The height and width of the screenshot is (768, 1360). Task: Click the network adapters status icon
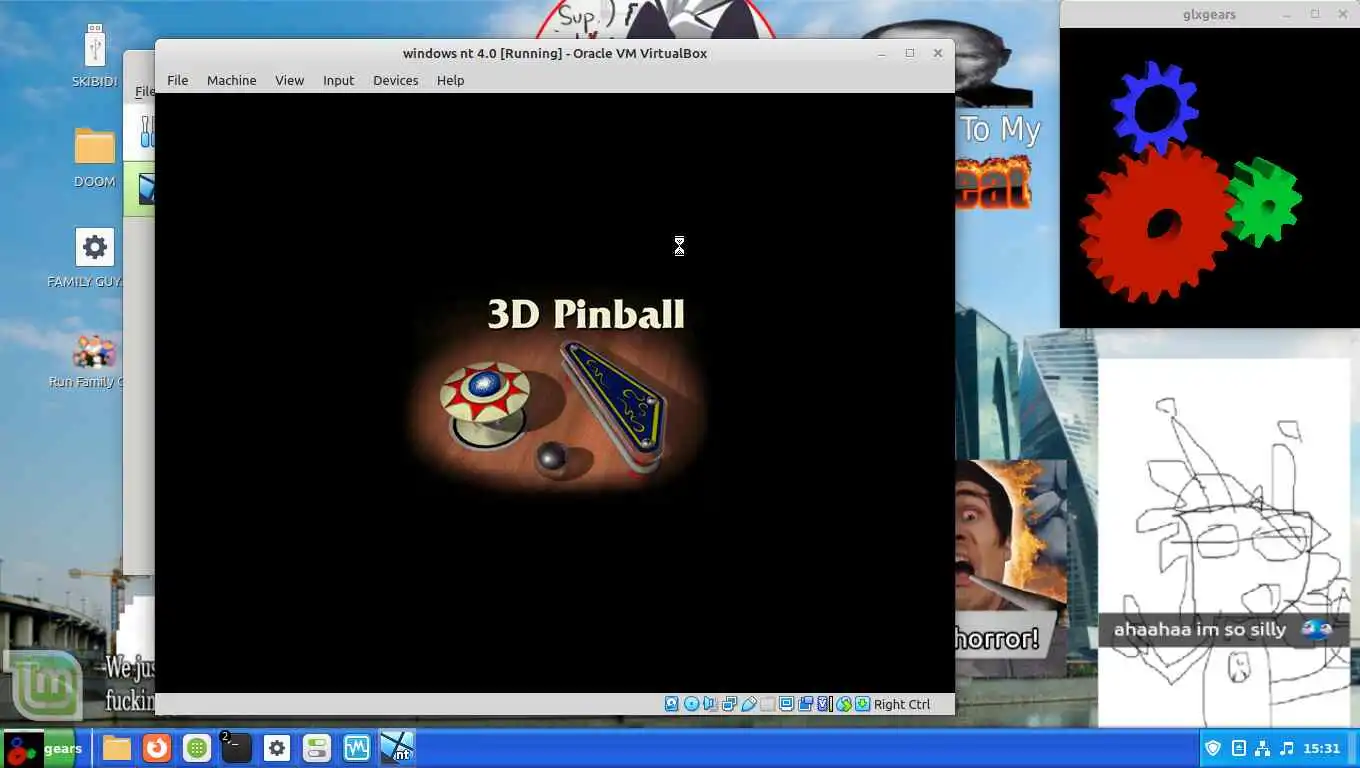[x=729, y=704]
